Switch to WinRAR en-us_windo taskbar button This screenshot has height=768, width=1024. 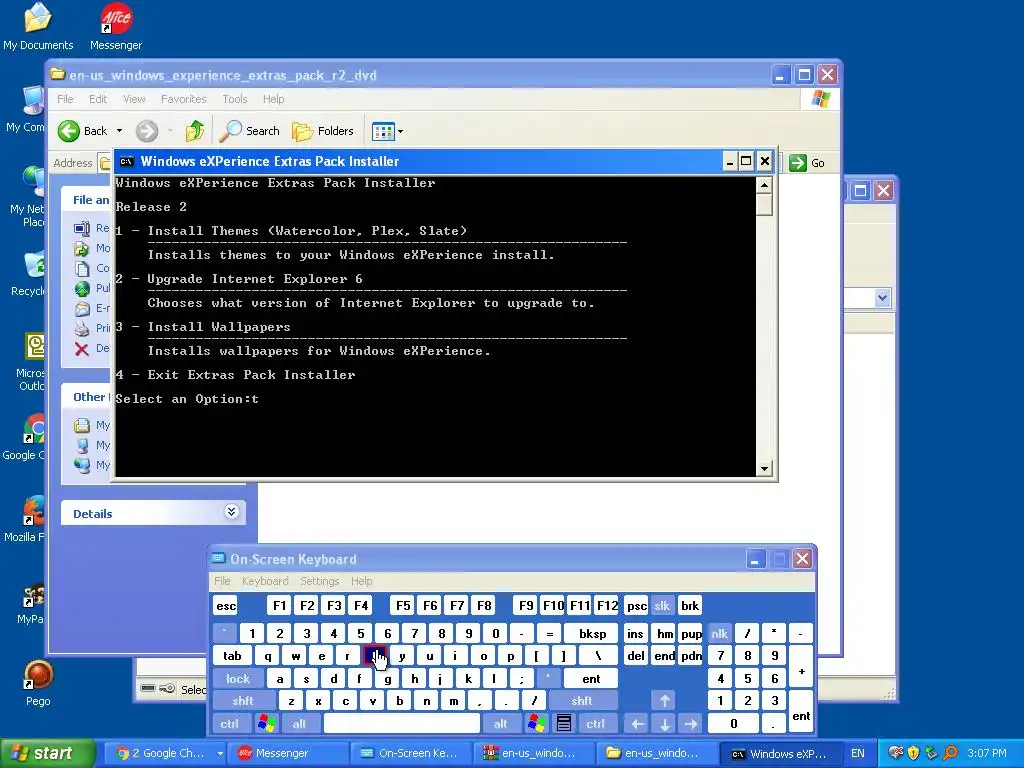coord(534,754)
